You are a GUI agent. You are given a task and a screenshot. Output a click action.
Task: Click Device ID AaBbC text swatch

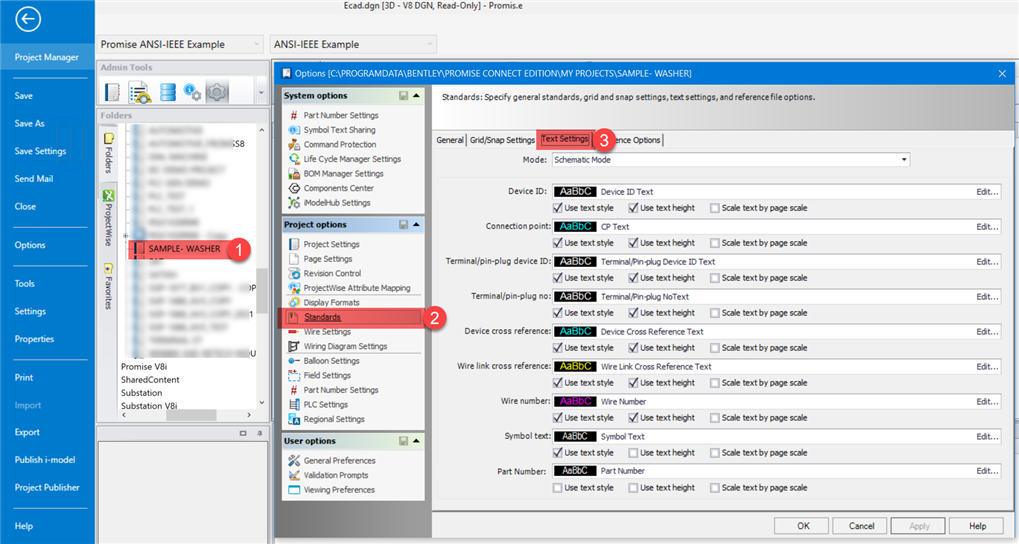point(575,192)
